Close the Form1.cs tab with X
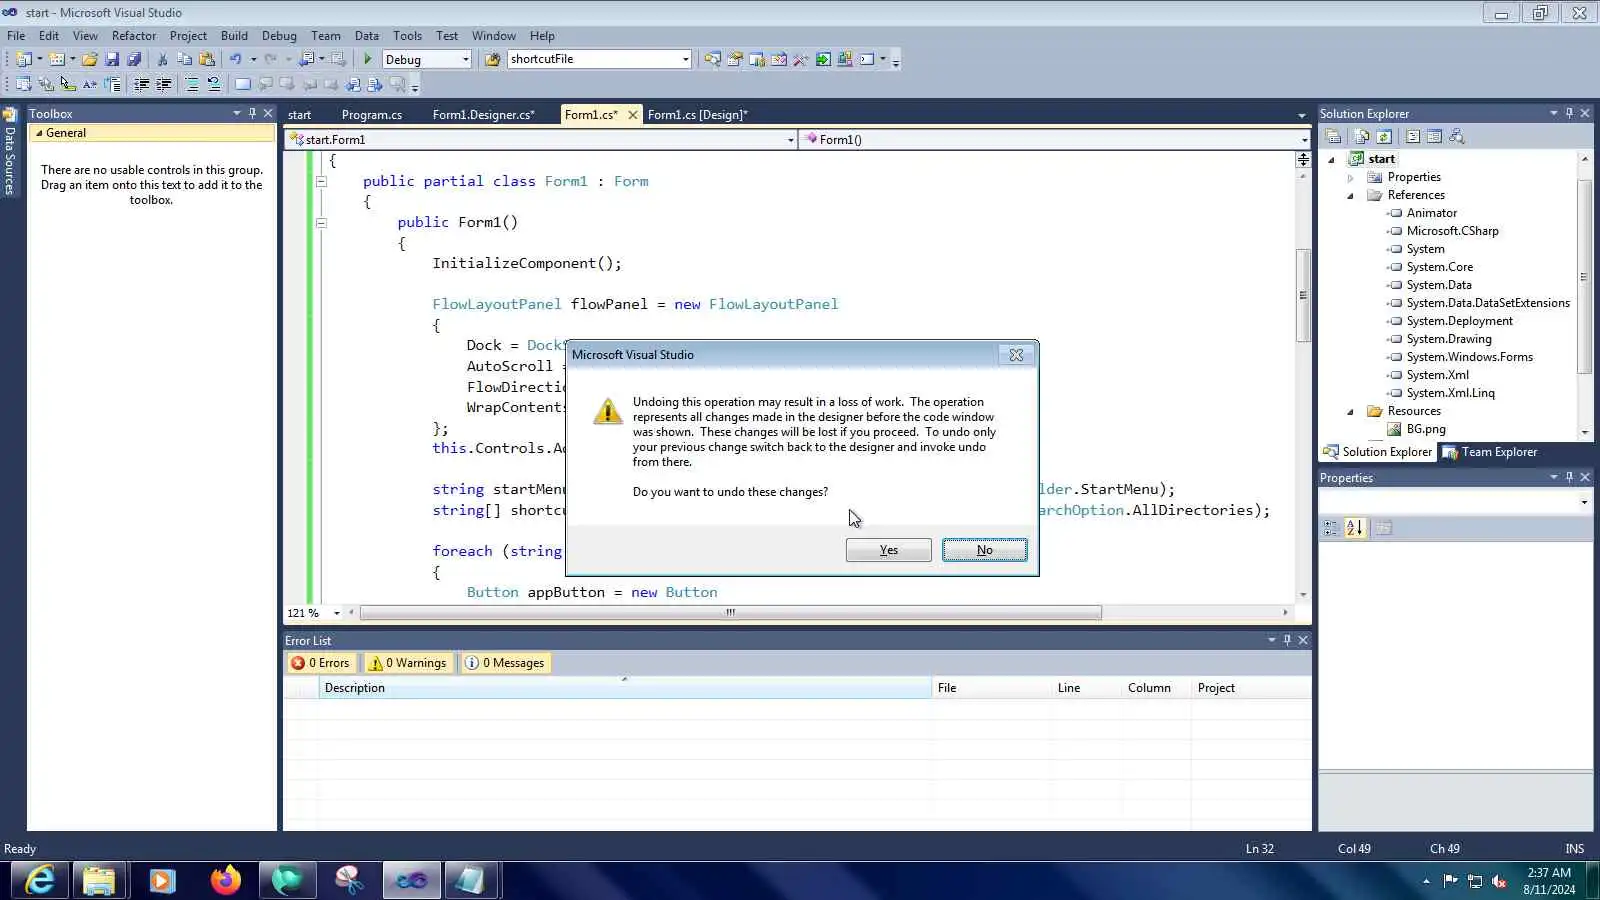Viewport: 1600px width, 900px height. point(632,115)
